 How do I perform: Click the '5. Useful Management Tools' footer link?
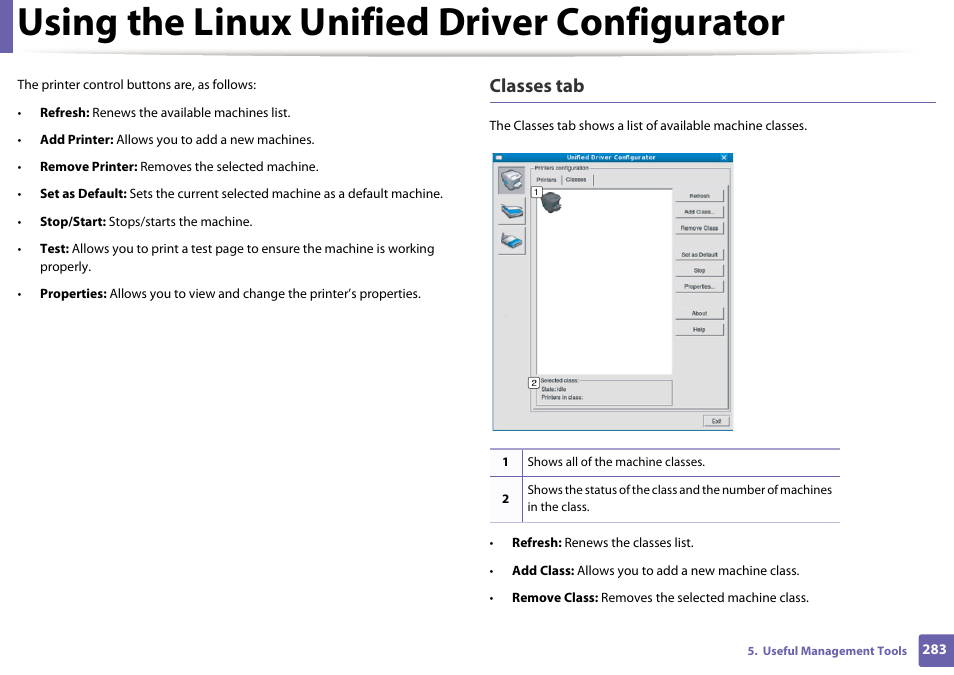point(827,651)
